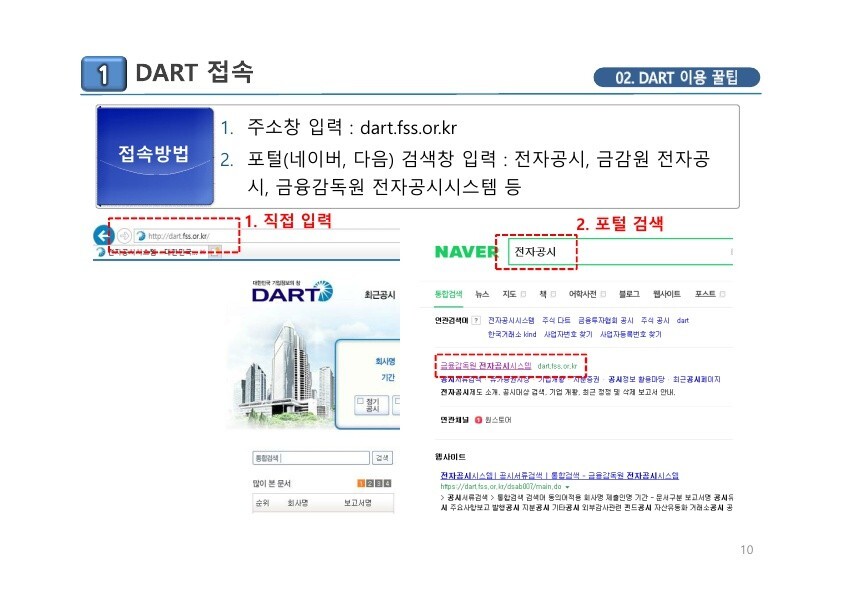The height and width of the screenshot is (595, 842).
Task: Click the 보고서명 column header
Action: [358, 503]
